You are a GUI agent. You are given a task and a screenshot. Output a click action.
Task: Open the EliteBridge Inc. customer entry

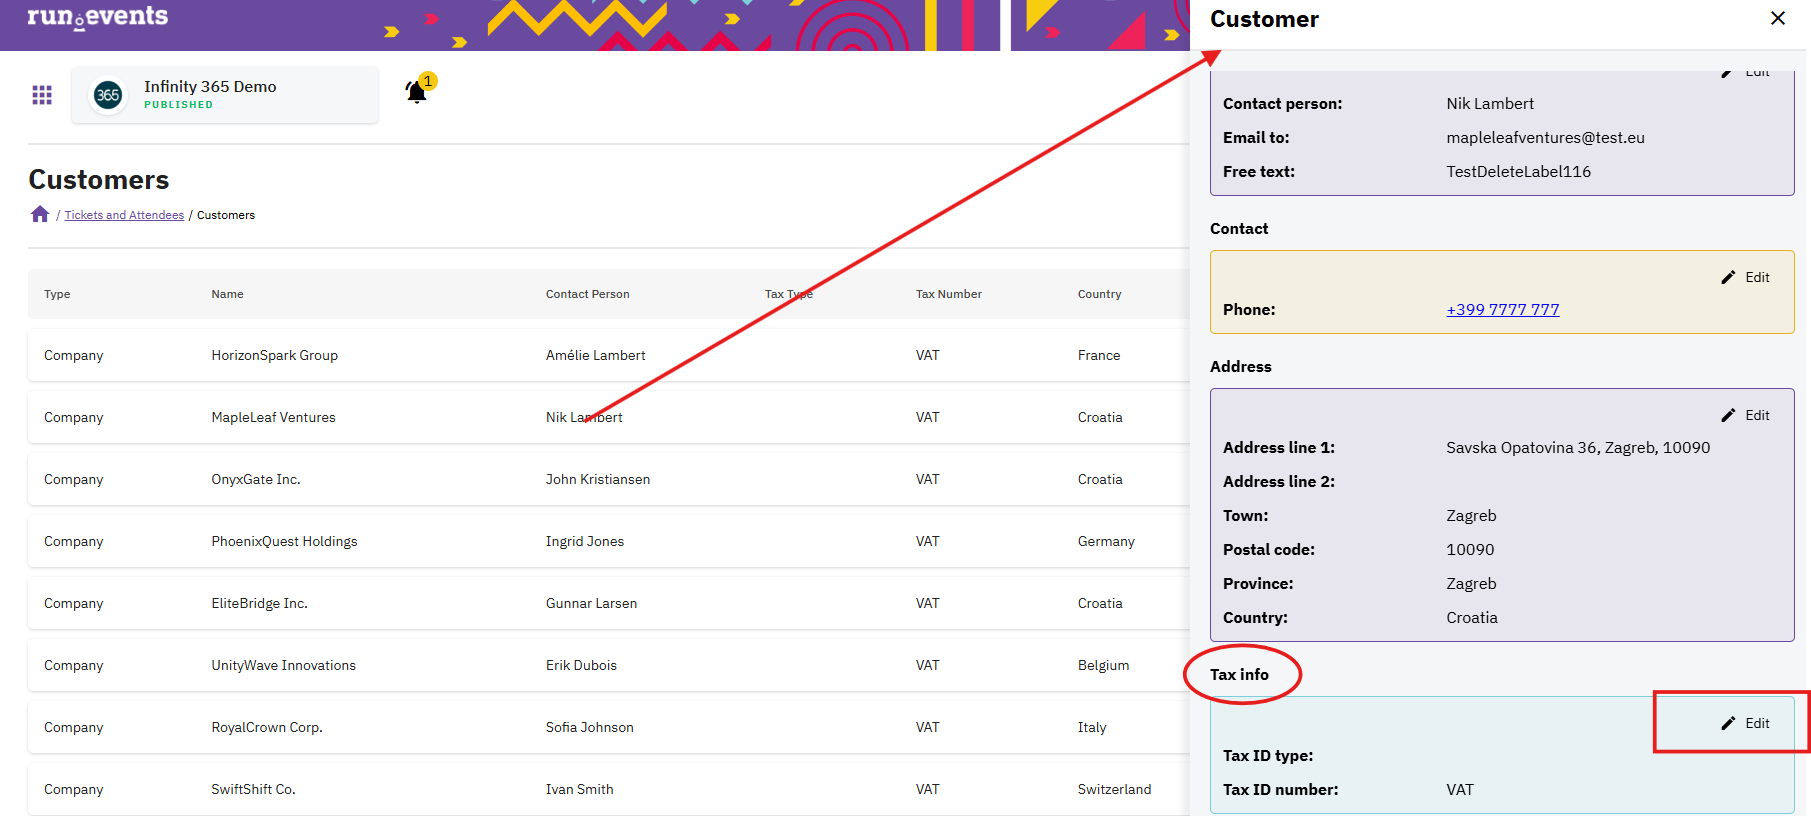pyautogui.click(x=259, y=603)
